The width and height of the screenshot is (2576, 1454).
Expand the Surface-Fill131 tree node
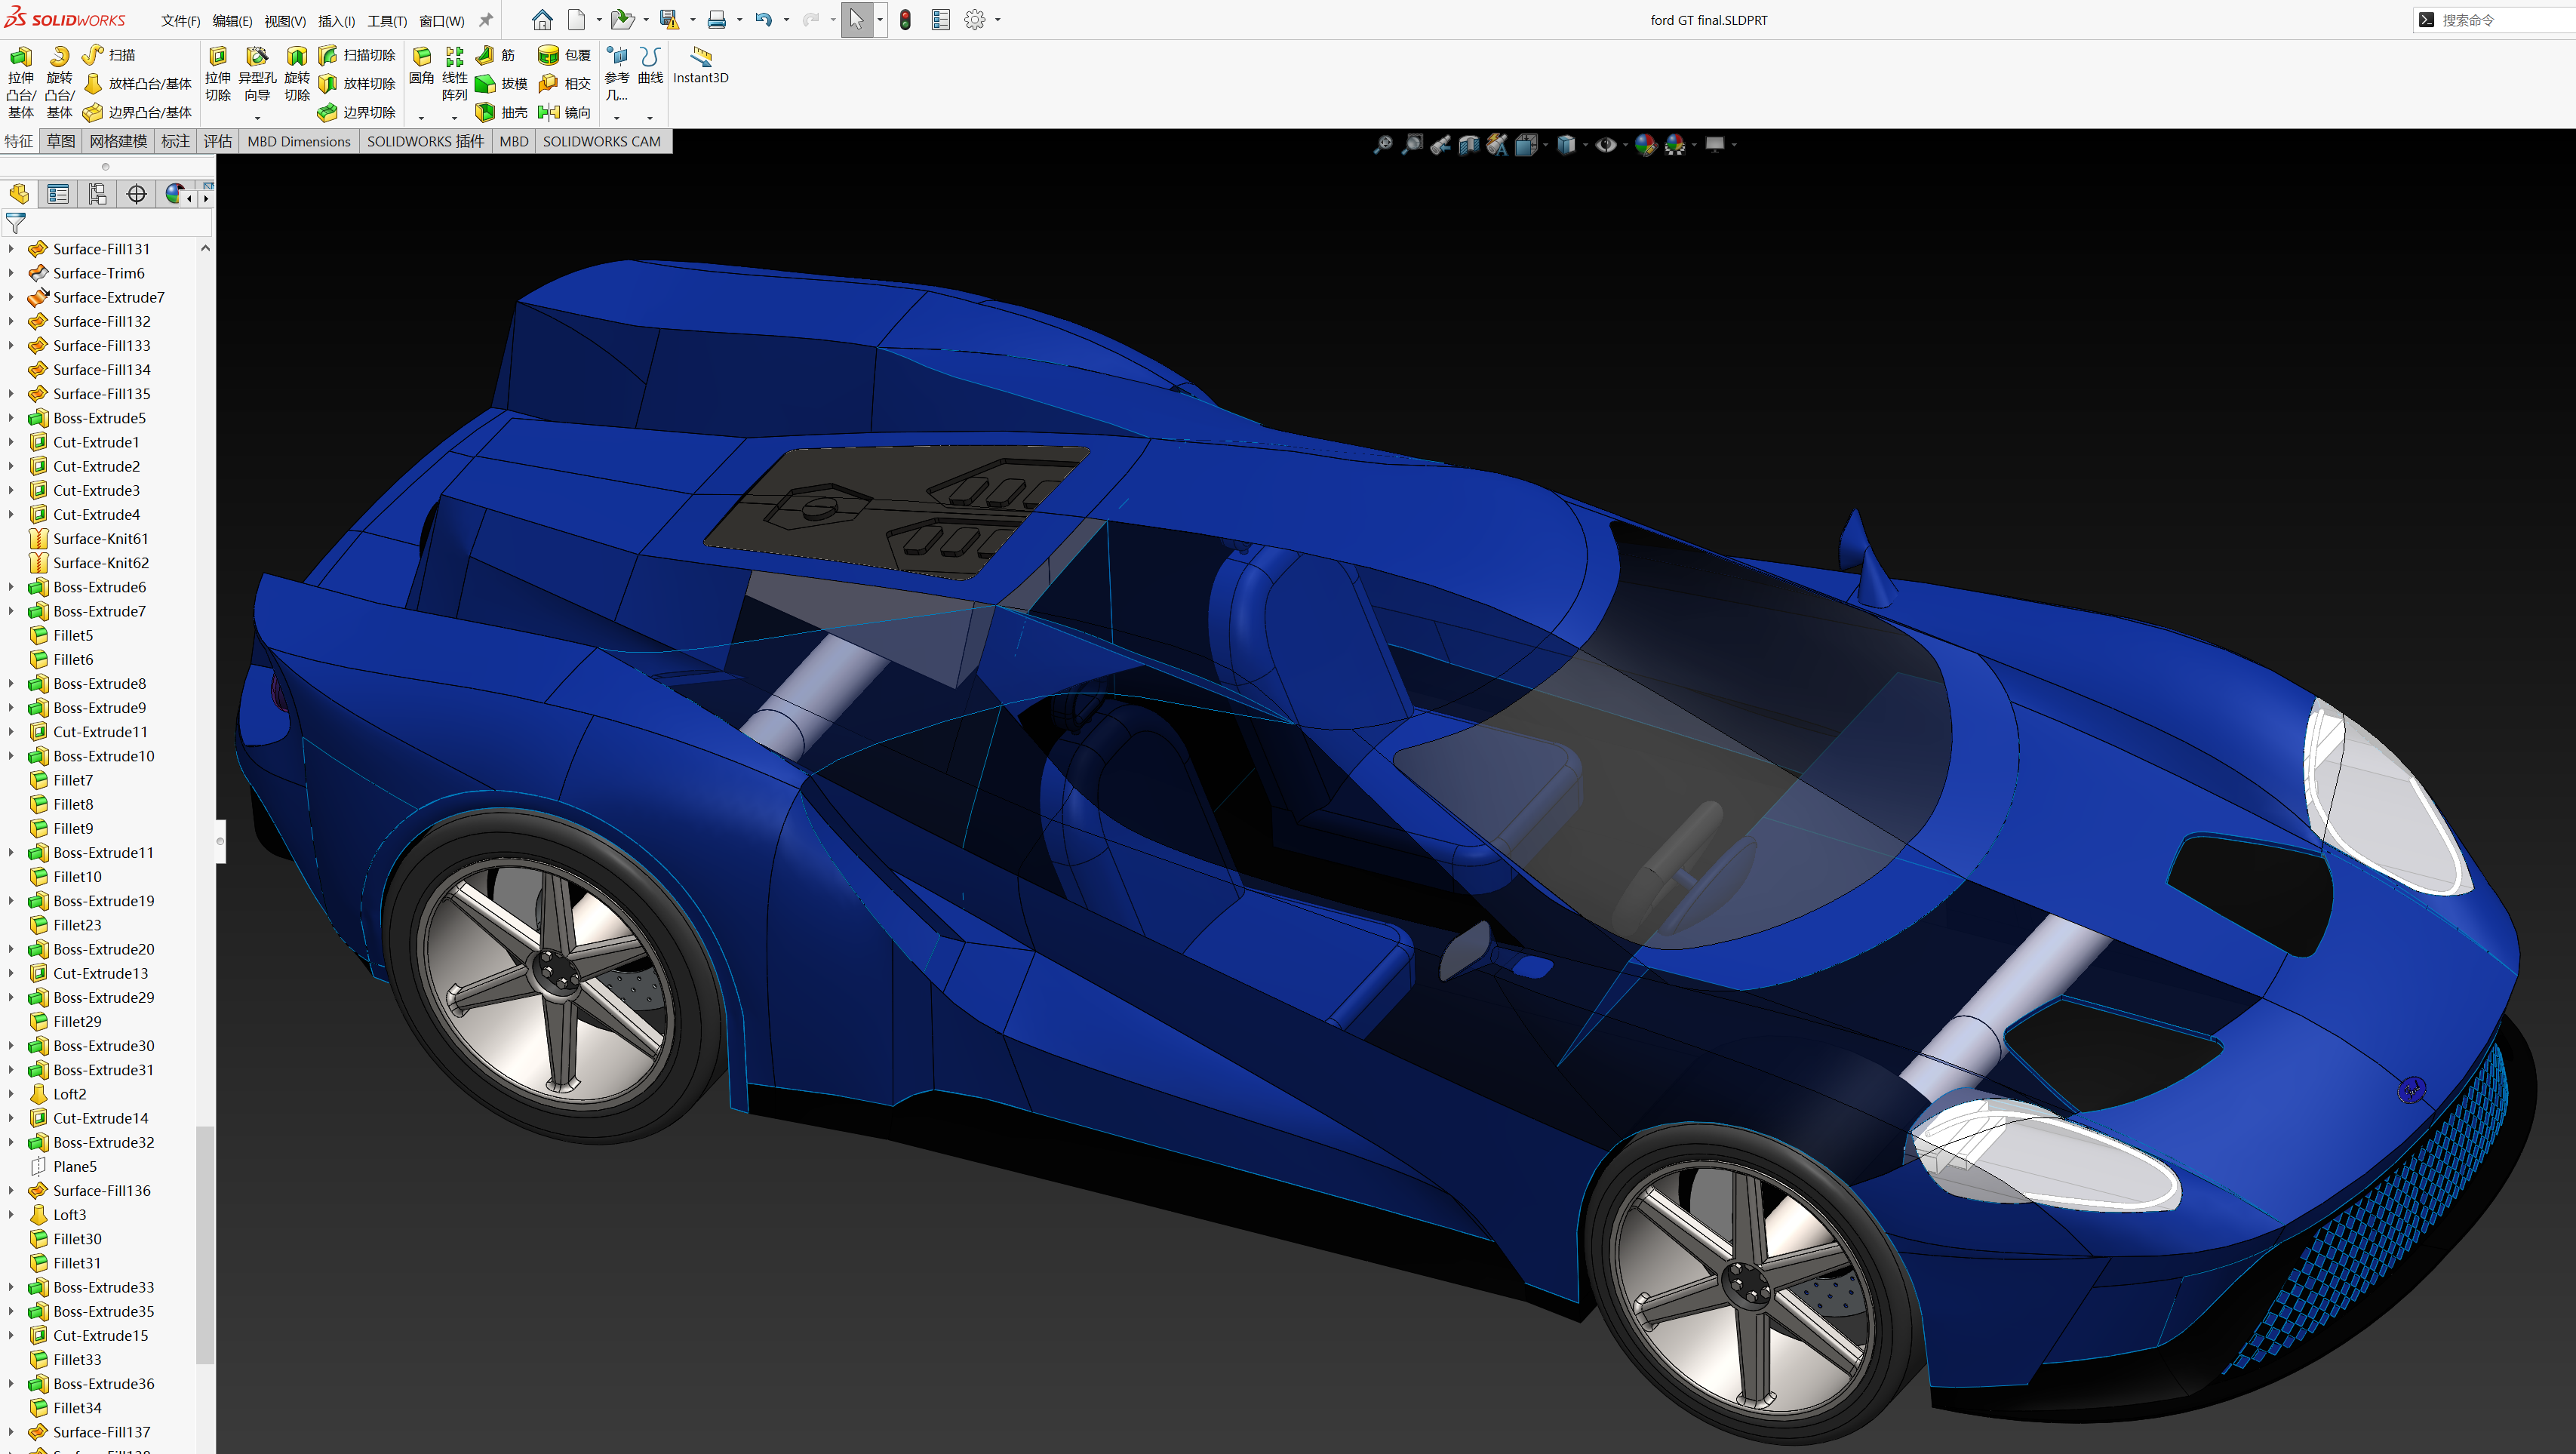click(11, 249)
